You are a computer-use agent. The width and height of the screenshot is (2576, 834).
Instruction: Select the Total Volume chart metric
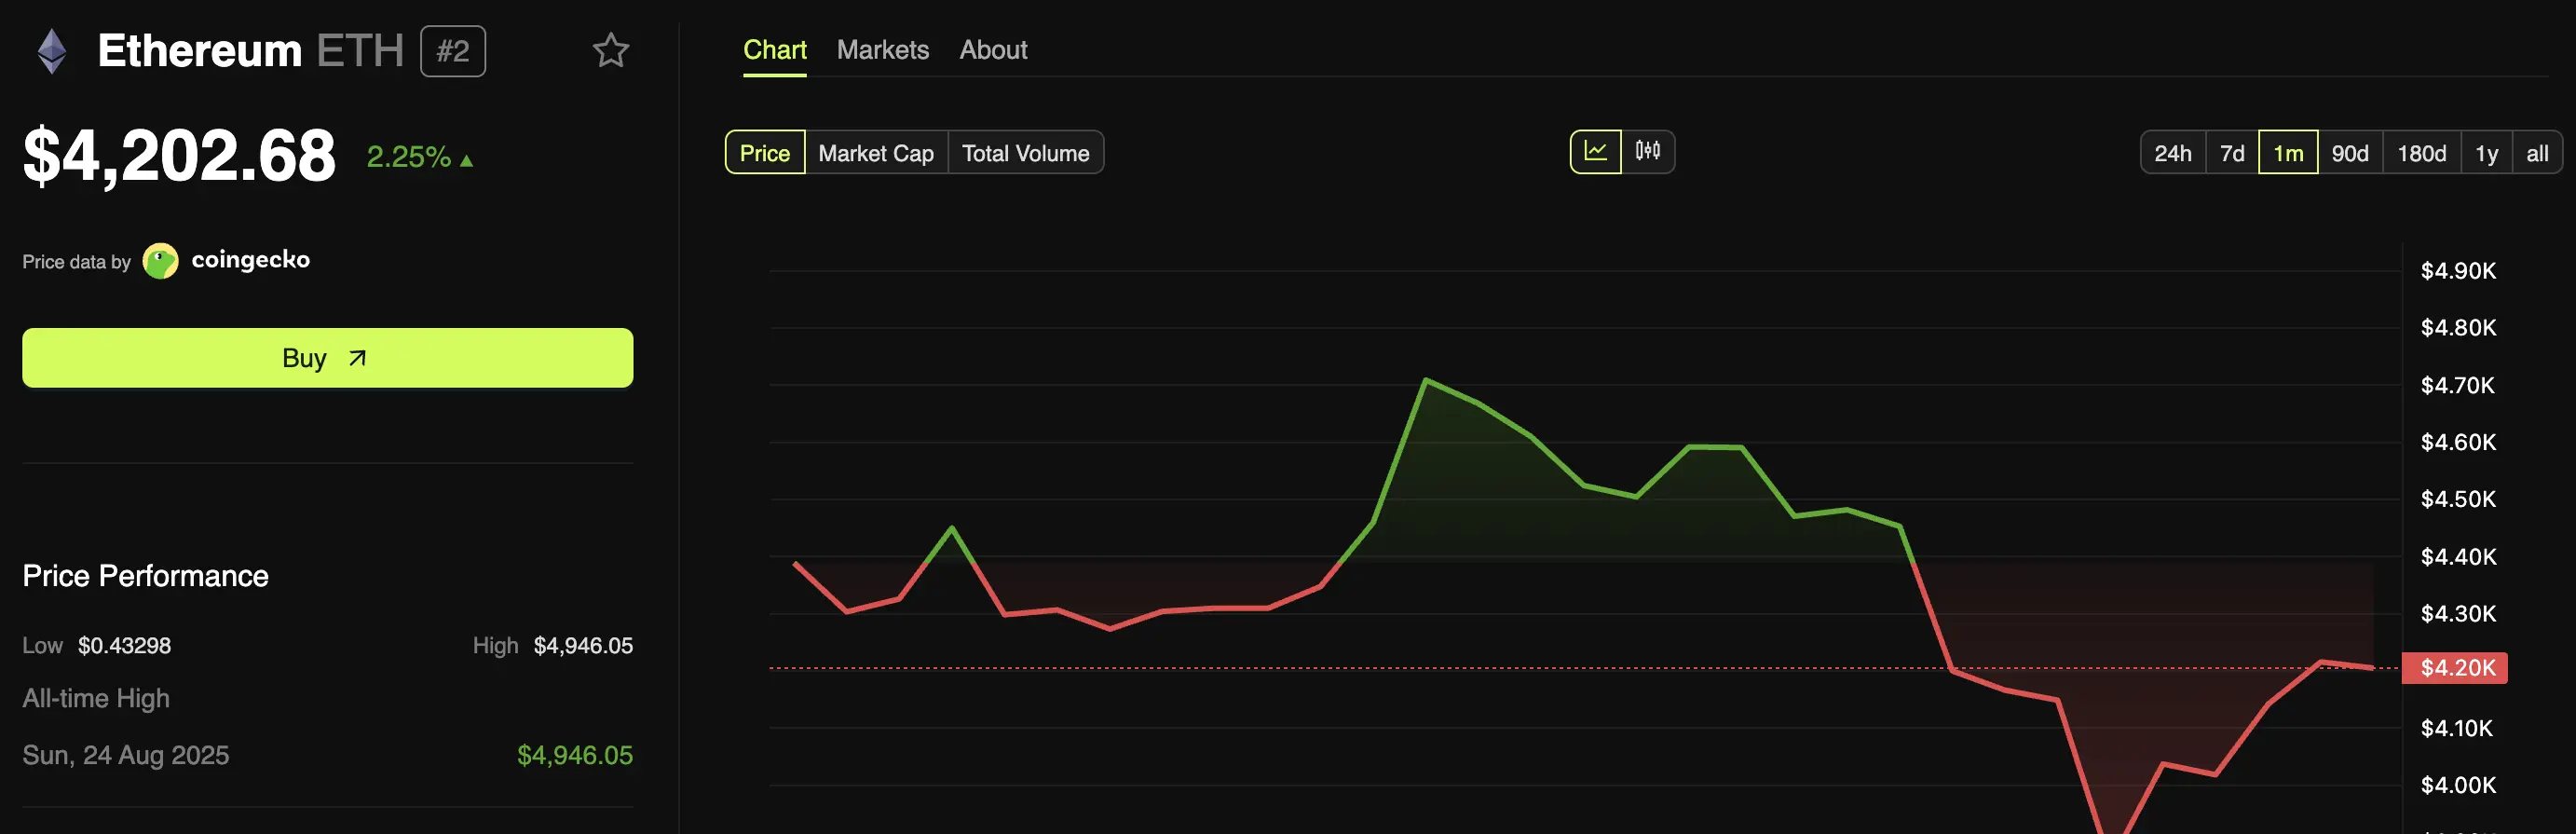(1026, 153)
